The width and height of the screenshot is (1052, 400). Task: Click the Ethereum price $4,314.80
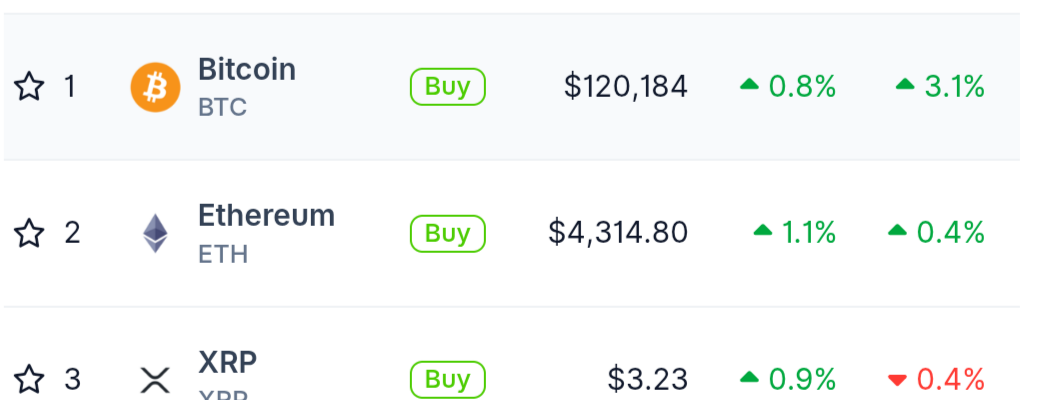pos(618,234)
